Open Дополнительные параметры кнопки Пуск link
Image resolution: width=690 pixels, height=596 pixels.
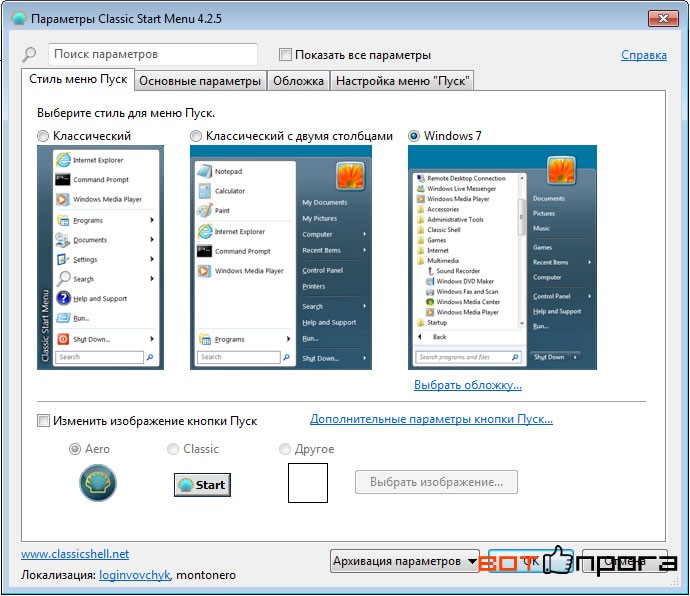pos(431,419)
